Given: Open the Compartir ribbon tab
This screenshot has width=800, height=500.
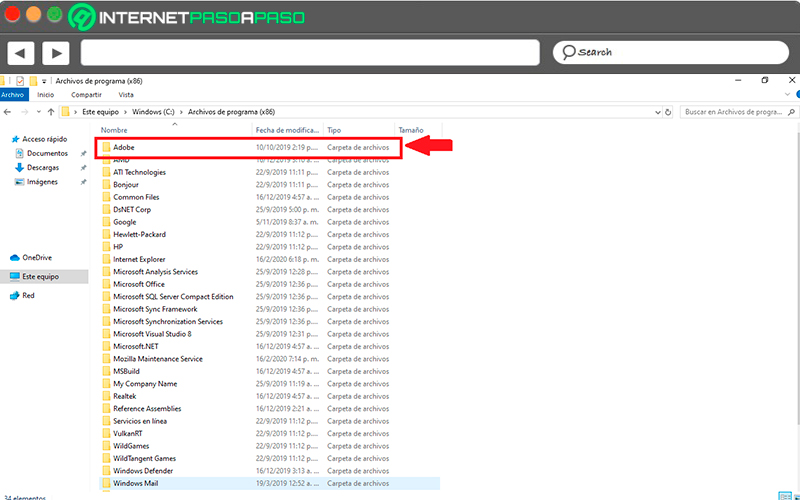Looking at the screenshot, I should [x=86, y=95].
